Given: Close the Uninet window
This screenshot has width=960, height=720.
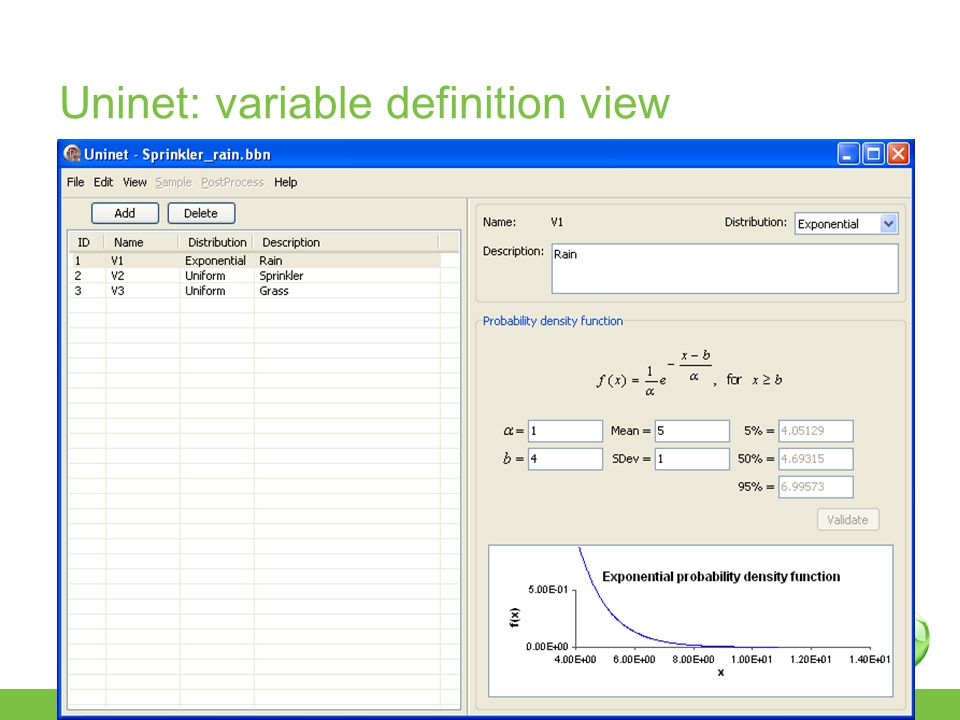Looking at the screenshot, I should [898, 154].
